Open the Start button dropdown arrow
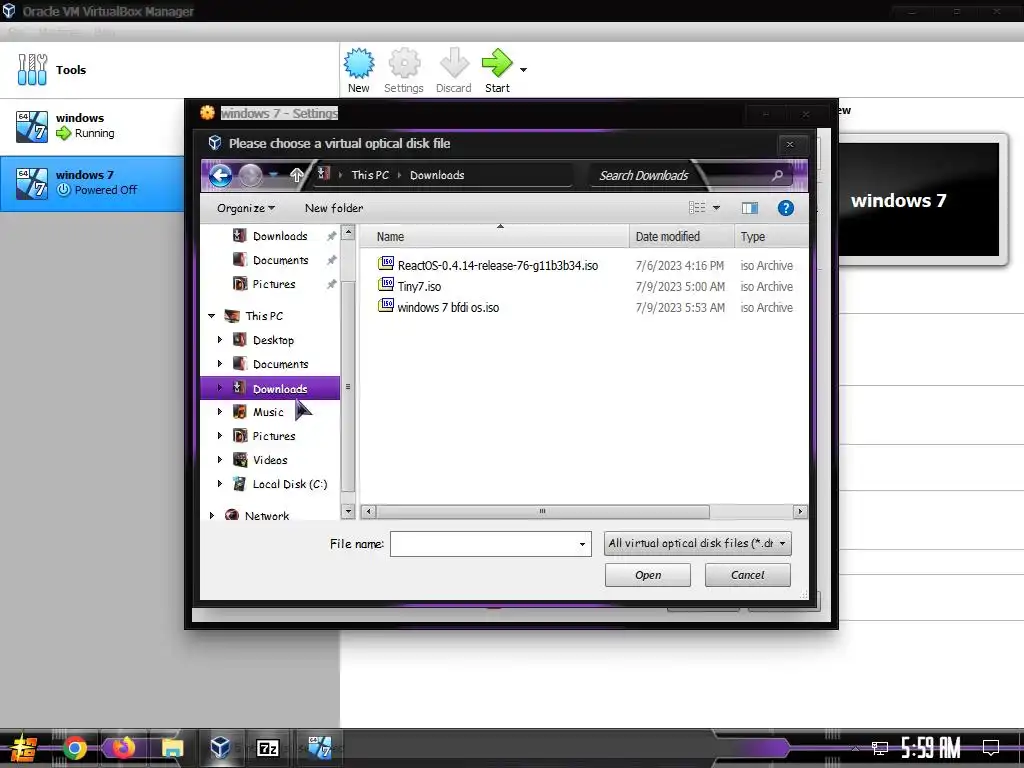 click(x=523, y=70)
